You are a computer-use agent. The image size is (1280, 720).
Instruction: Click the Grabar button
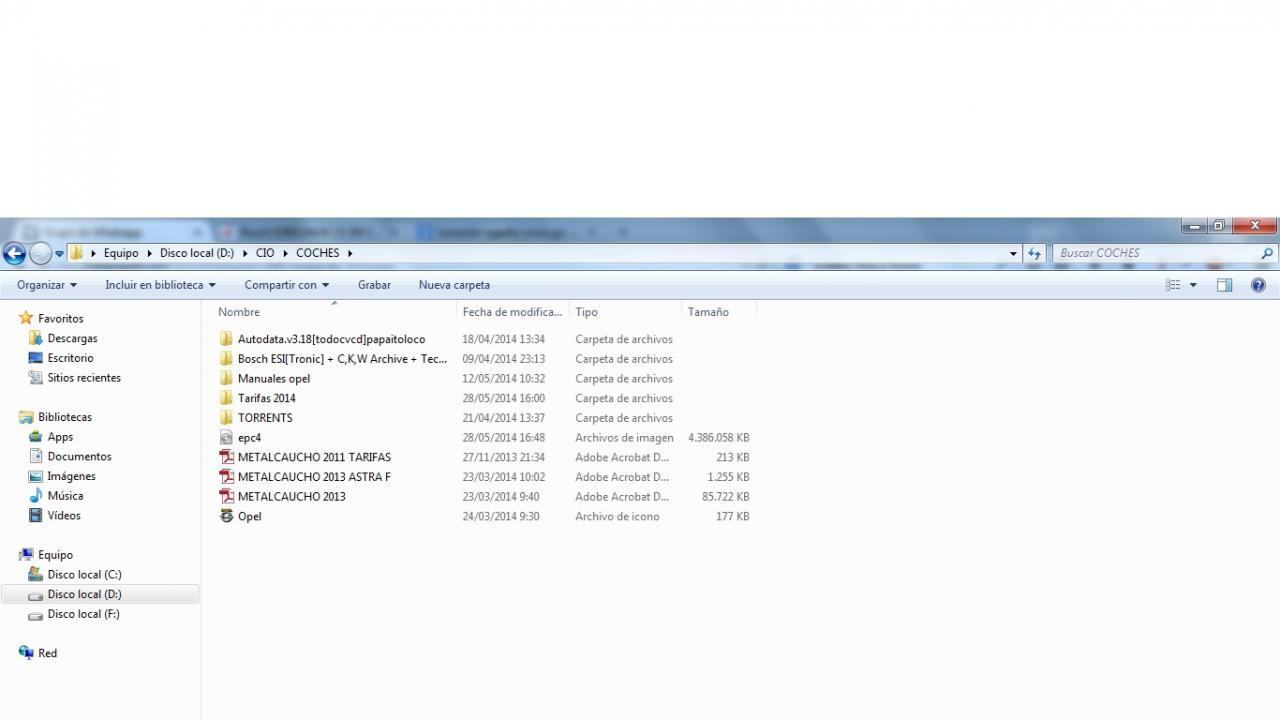coord(374,285)
